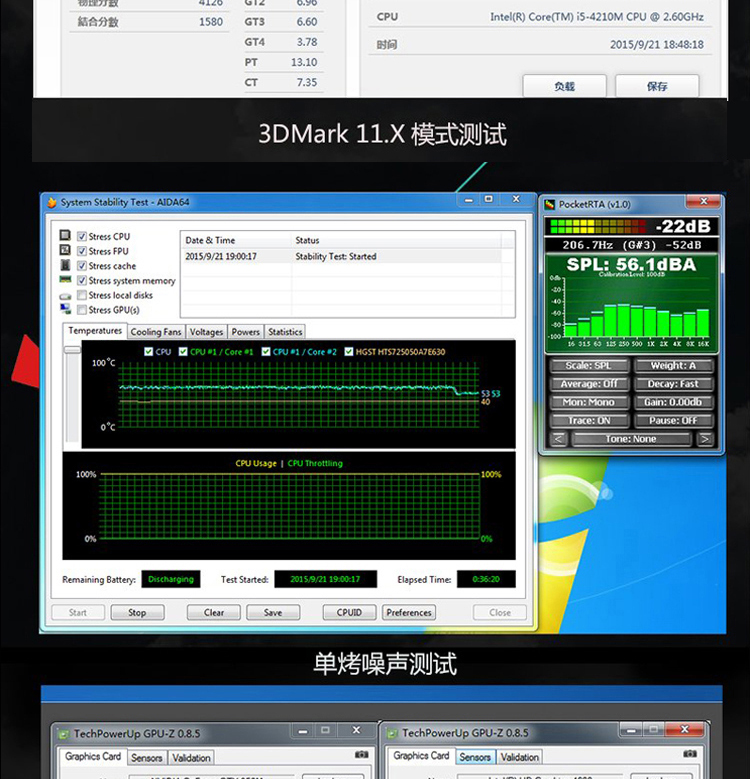Image resolution: width=750 pixels, height=779 pixels.
Task: Open AIDA64 Preferences
Action: pos(409,613)
